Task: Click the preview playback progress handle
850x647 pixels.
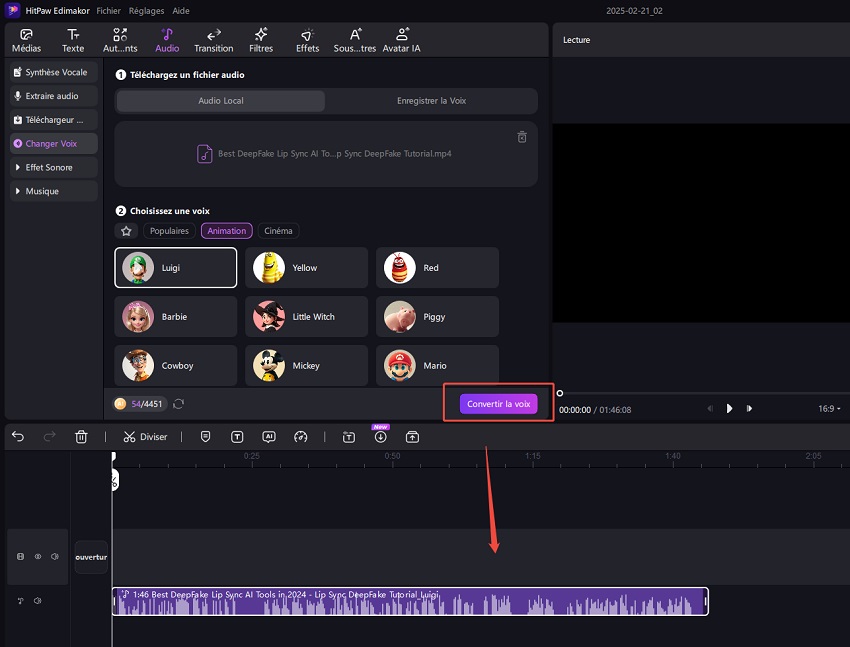Action: pos(560,393)
